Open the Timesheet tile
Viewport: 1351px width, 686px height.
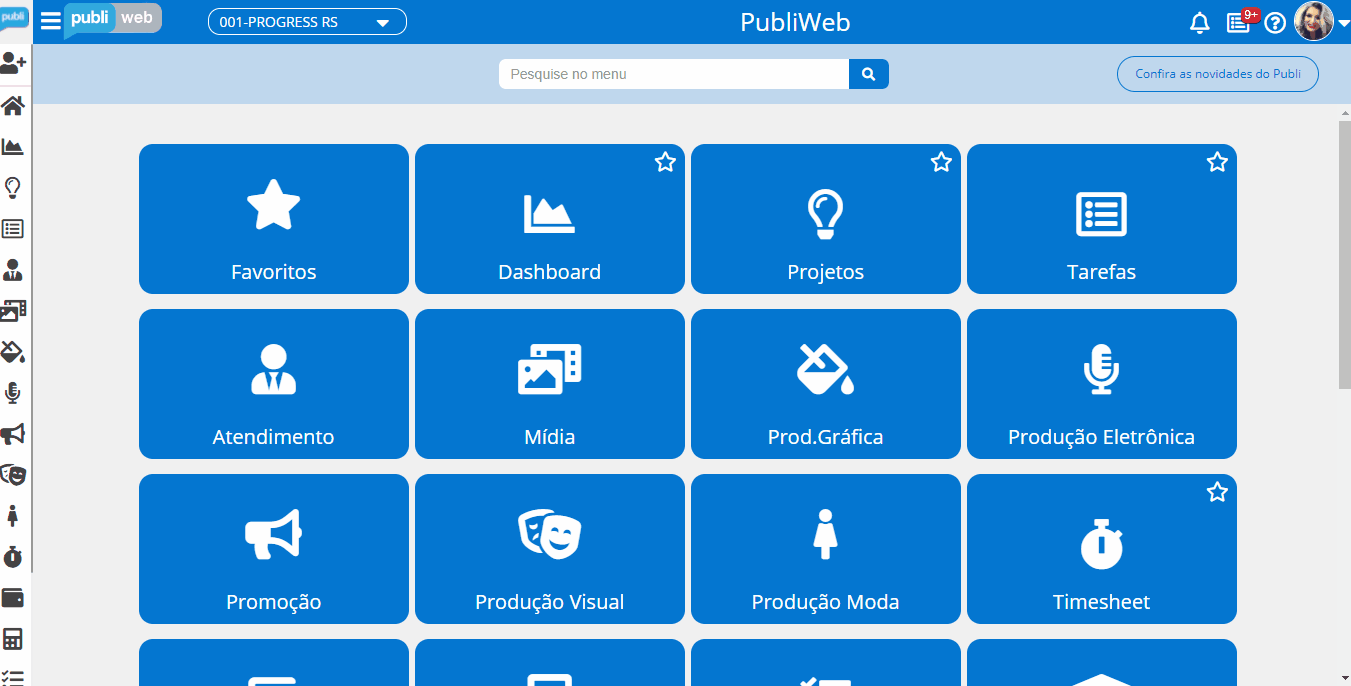pyautogui.click(x=1102, y=549)
